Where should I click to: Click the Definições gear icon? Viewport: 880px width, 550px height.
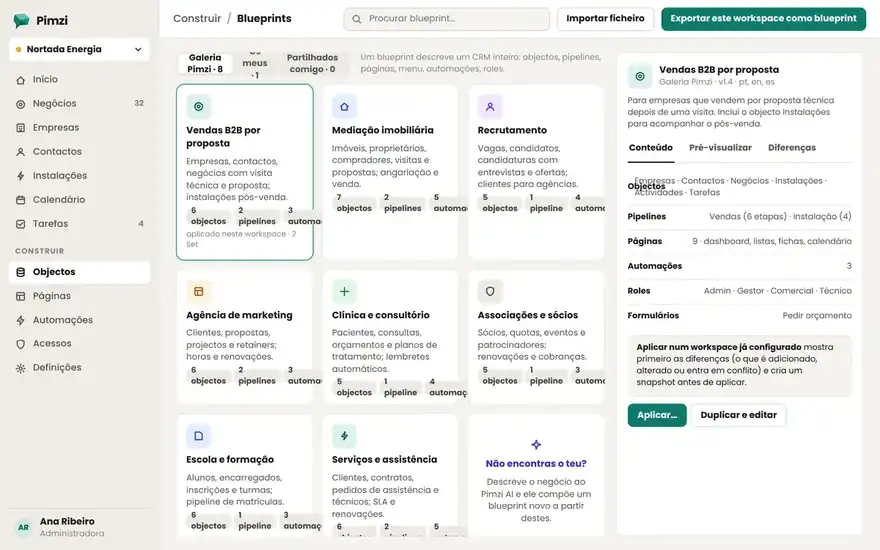(21, 368)
